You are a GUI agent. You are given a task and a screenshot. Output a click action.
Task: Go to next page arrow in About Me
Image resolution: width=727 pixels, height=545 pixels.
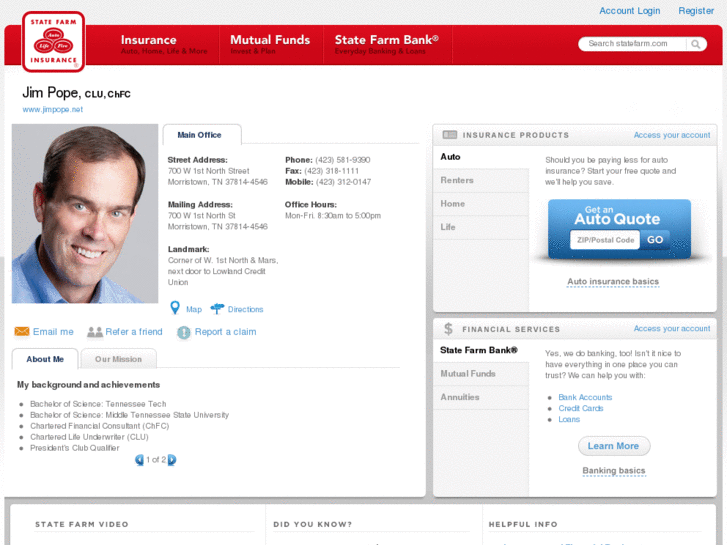pos(172,460)
